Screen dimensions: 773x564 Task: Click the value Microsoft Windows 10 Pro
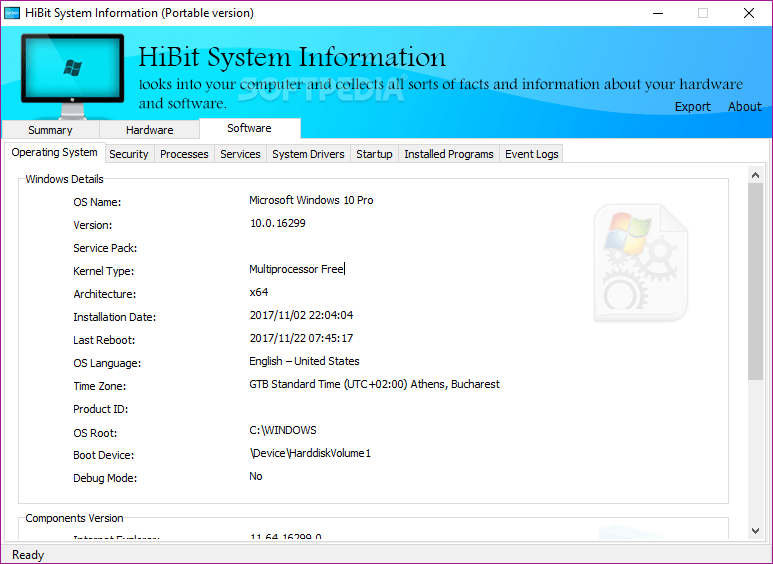311,200
